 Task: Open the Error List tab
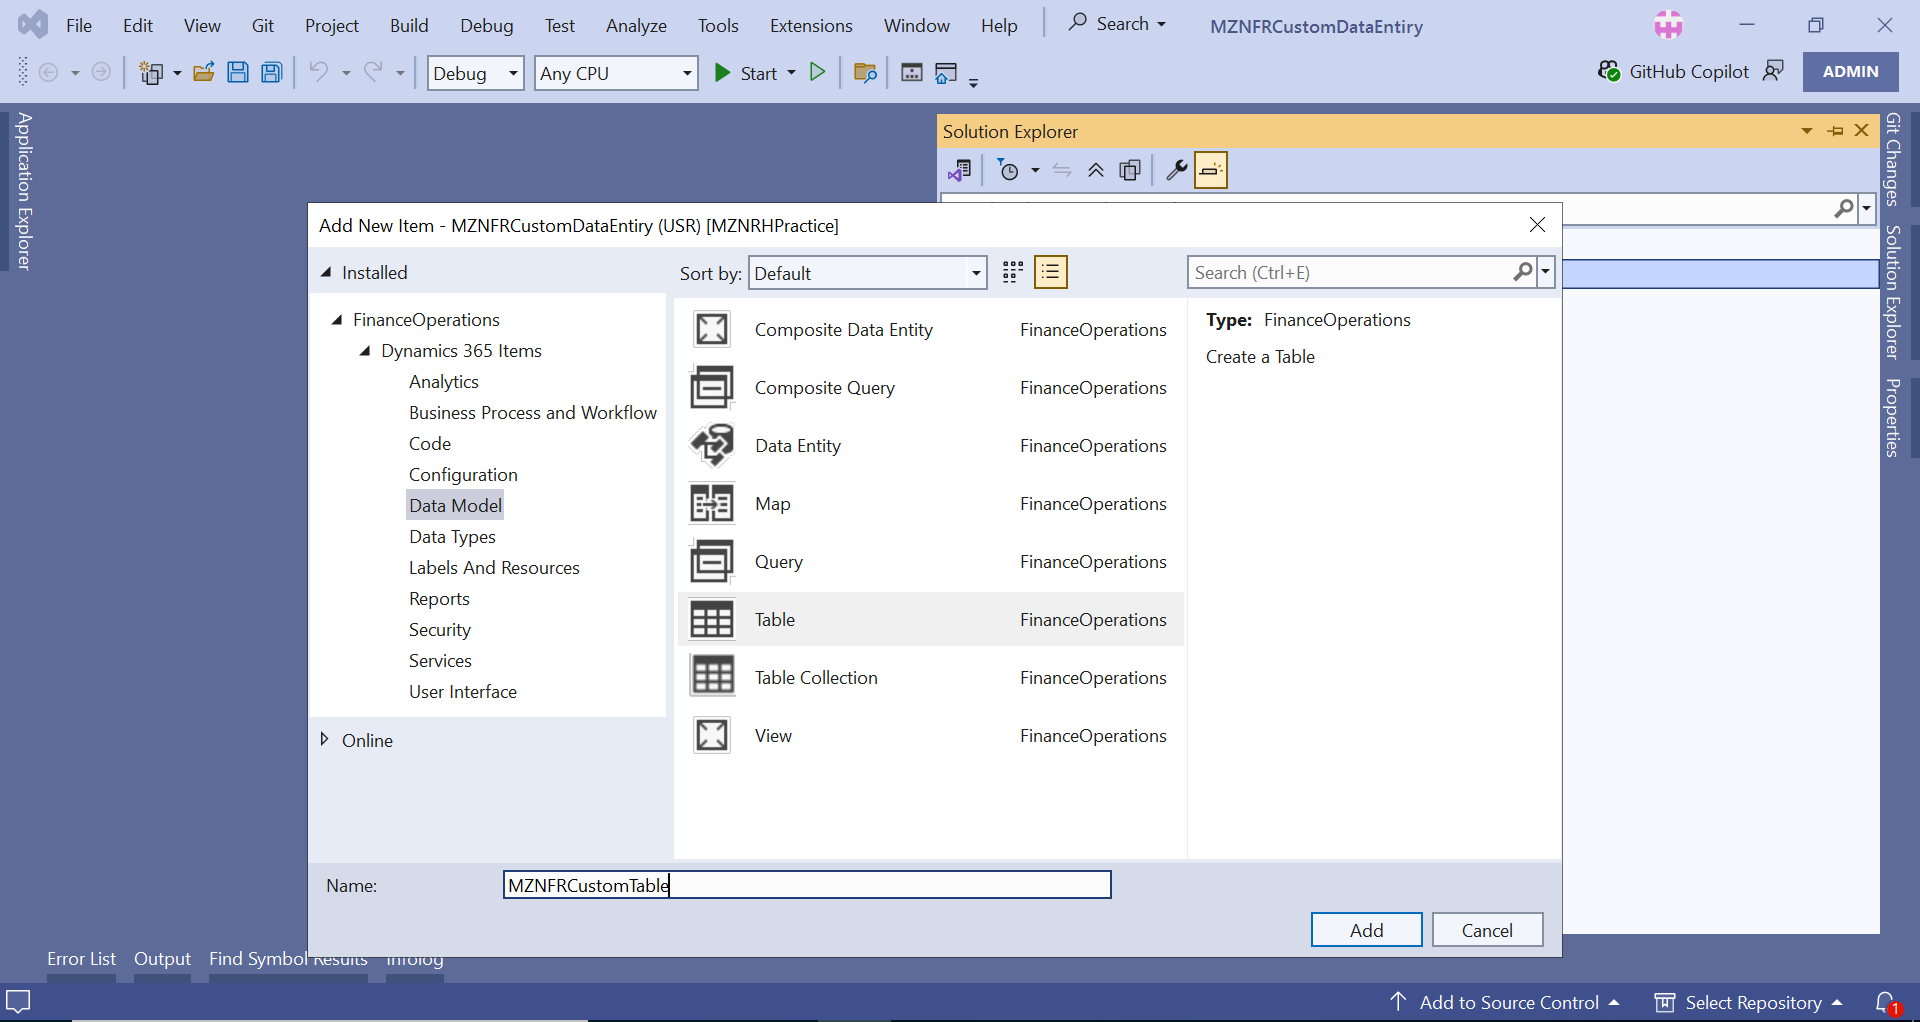[x=81, y=959]
